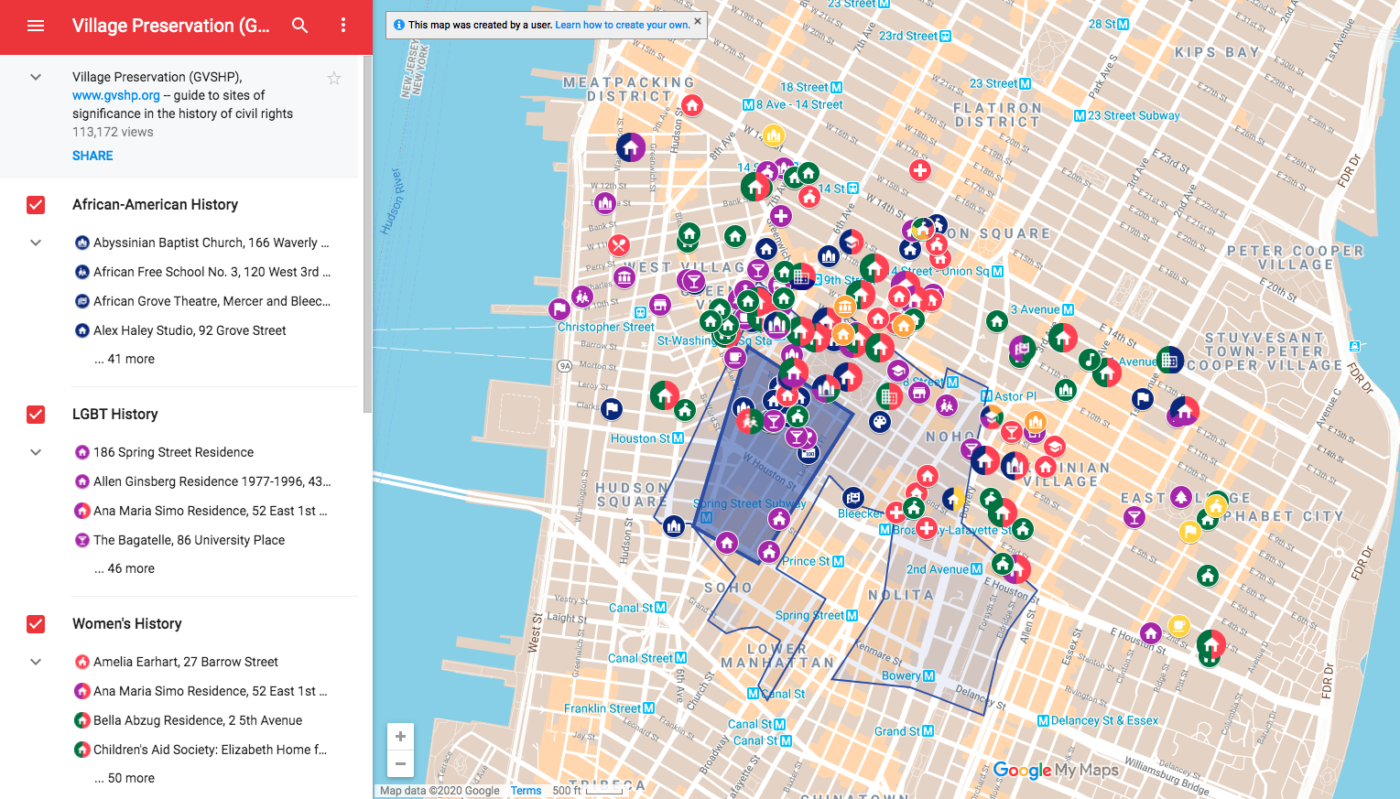Select Alex Haley Studio, 92 Grove Street
The height and width of the screenshot is (799, 1400).
[180, 330]
